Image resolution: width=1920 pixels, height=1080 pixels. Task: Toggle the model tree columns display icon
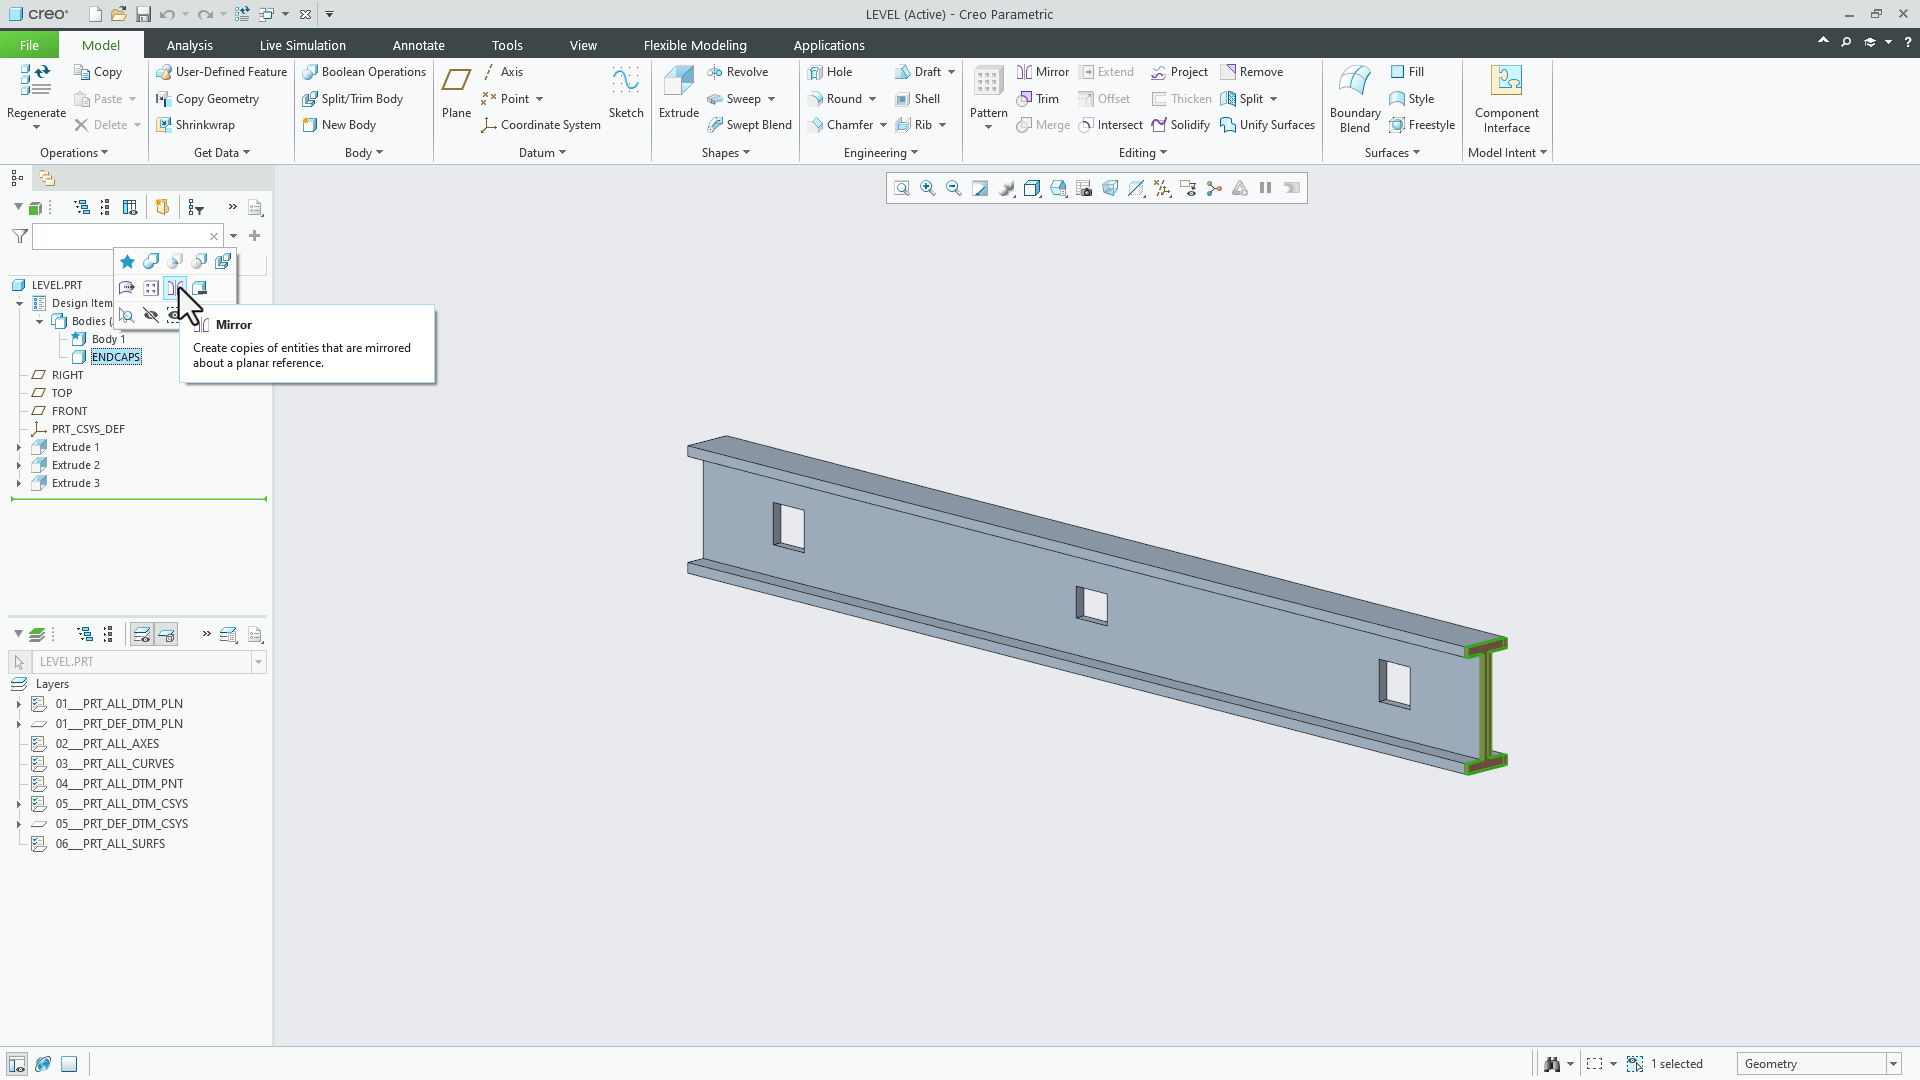coord(130,207)
